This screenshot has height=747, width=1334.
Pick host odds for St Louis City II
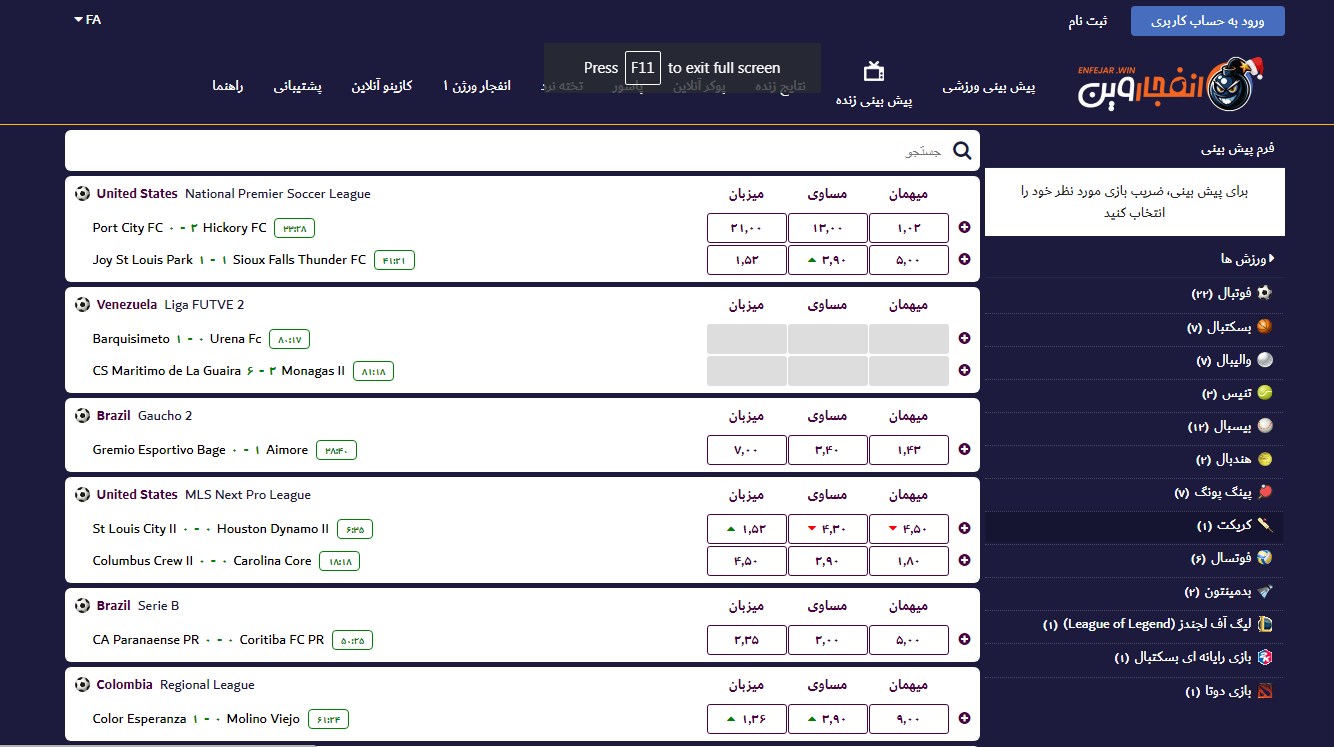pos(746,529)
